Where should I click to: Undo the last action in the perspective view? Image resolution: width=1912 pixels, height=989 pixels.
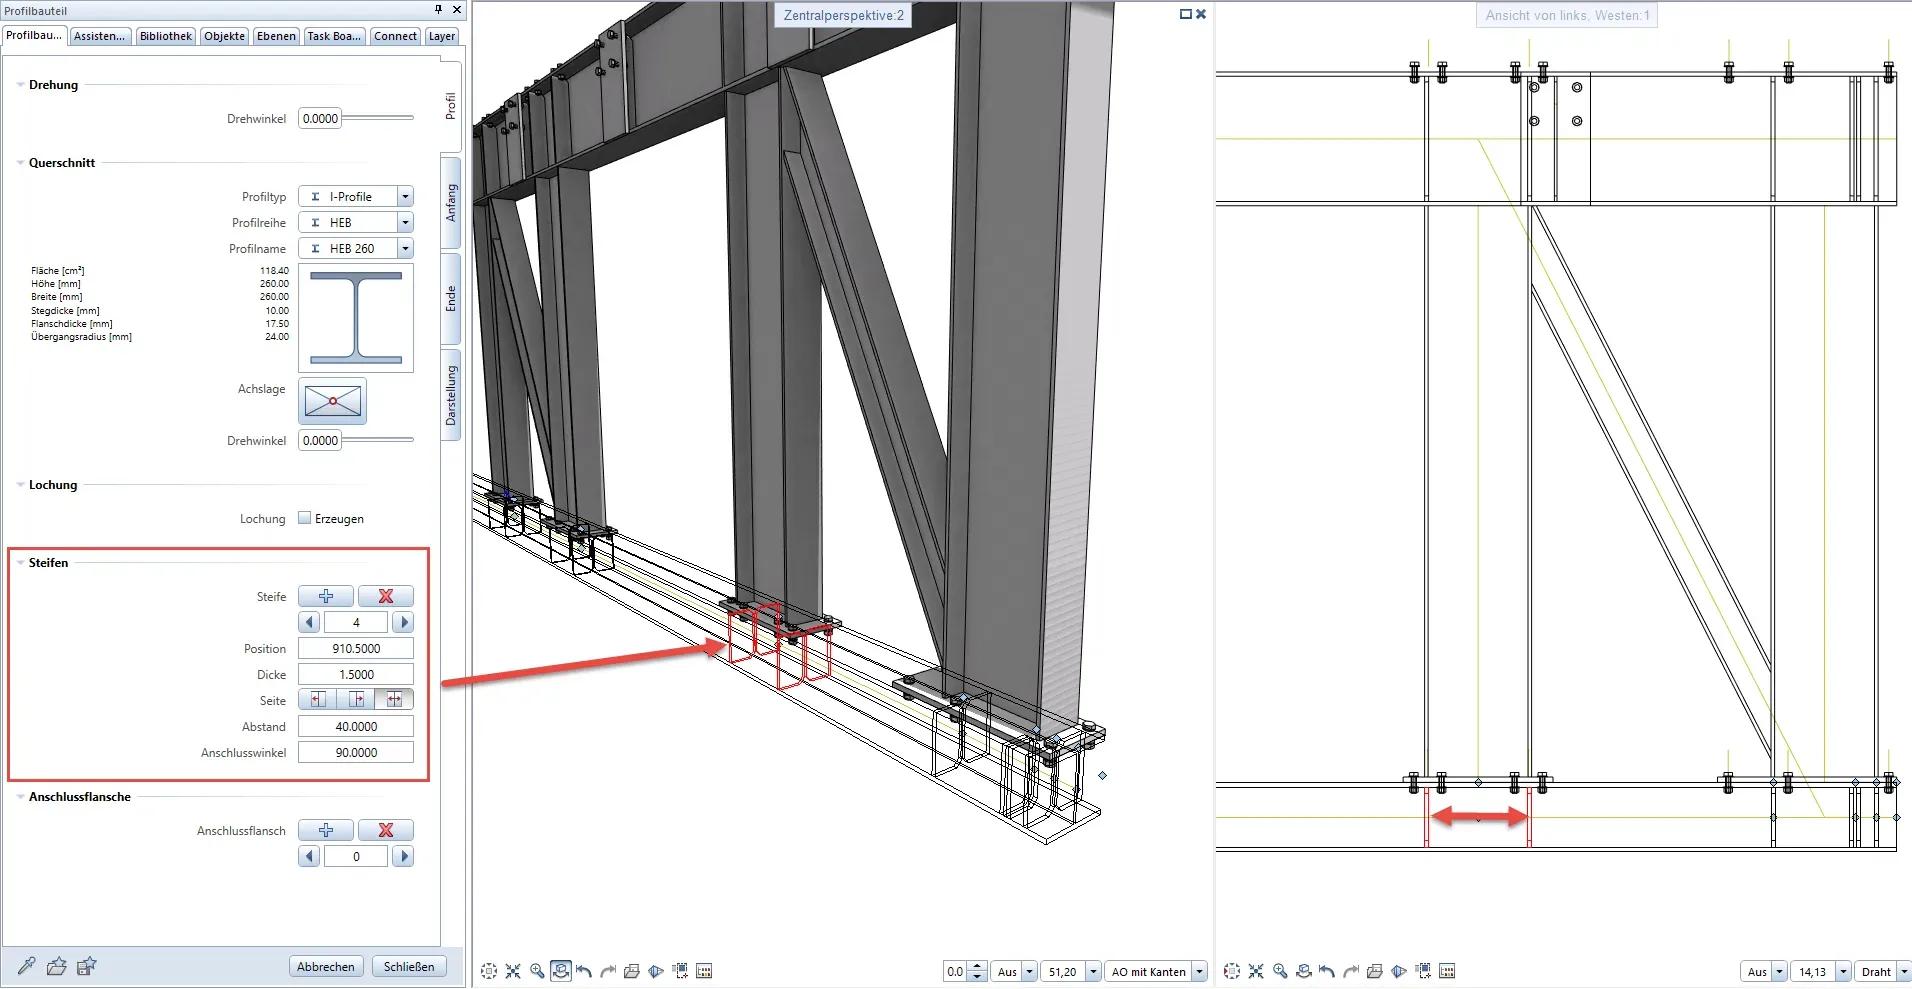pos(583,970)
